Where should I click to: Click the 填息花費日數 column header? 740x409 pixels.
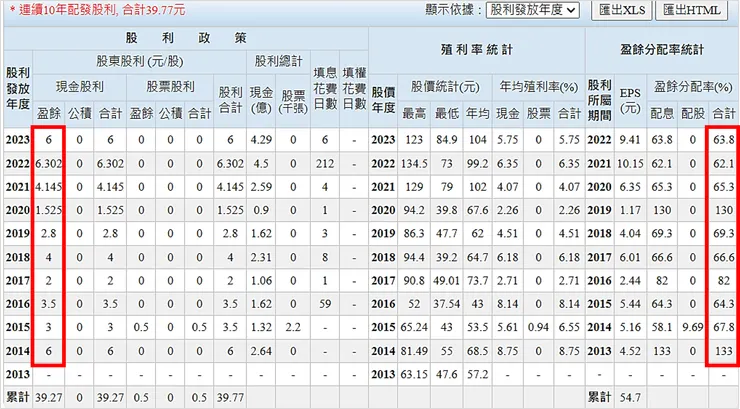(x=325, y=88)
